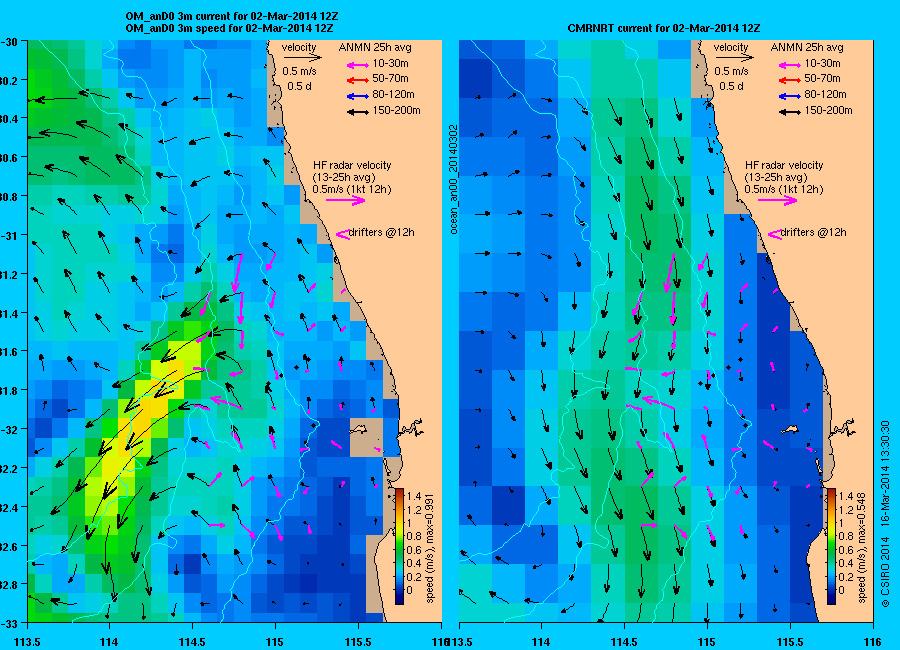Click the left panel speed color bar
This screenshot has height=650, width=900.
(399, 546)
